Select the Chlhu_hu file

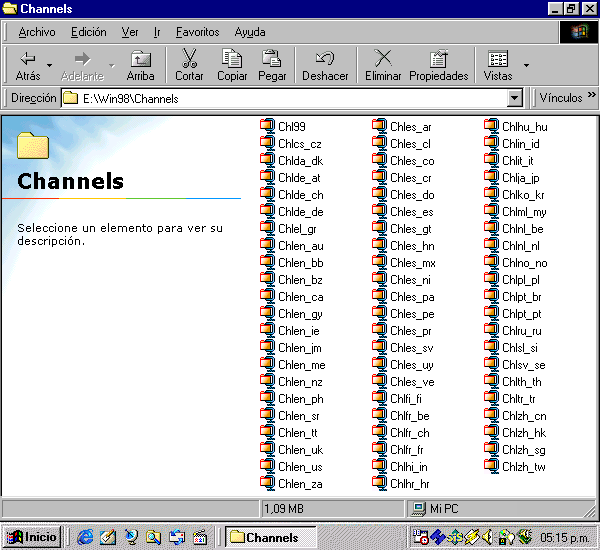coord(516,127)
